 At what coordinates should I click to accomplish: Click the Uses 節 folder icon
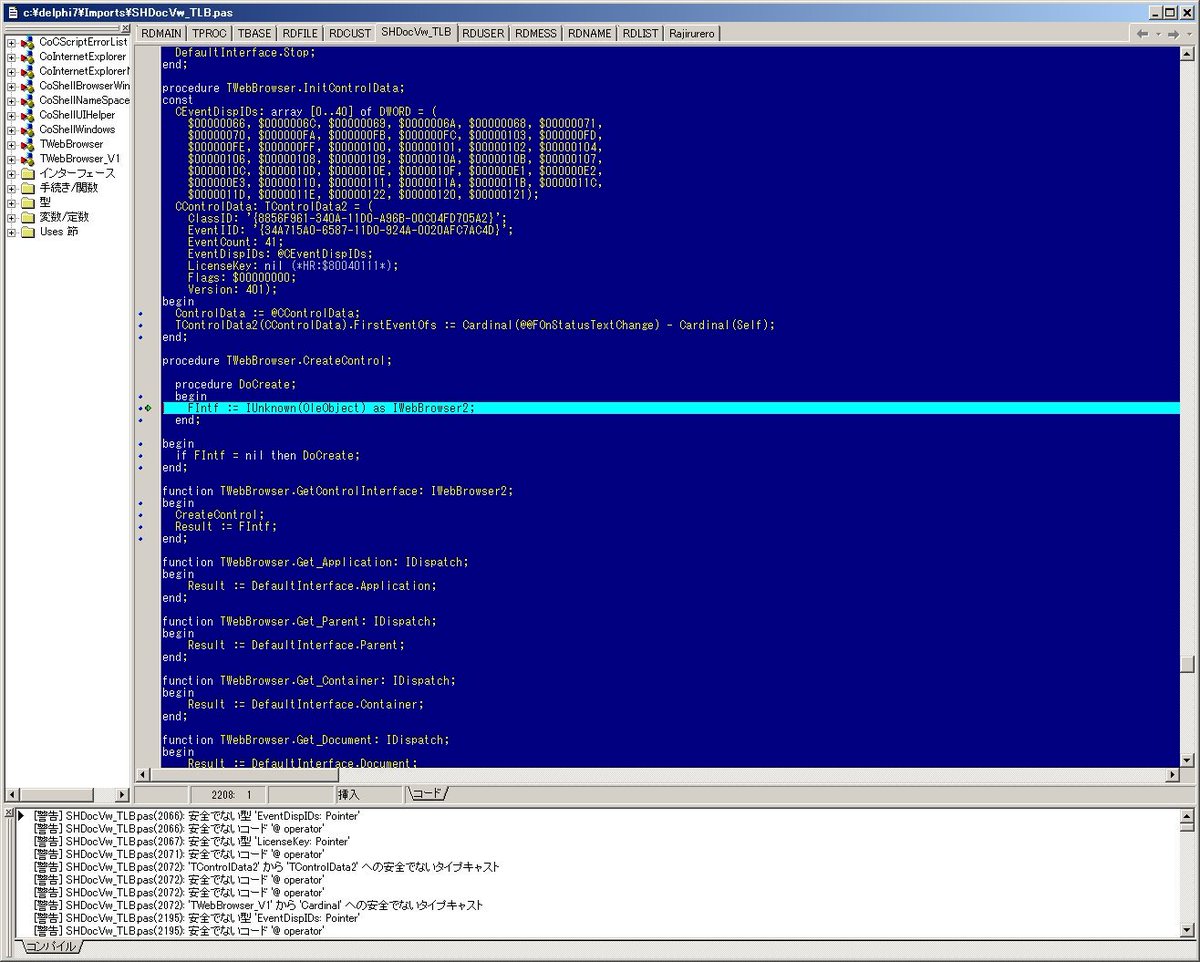pos(28,232)
